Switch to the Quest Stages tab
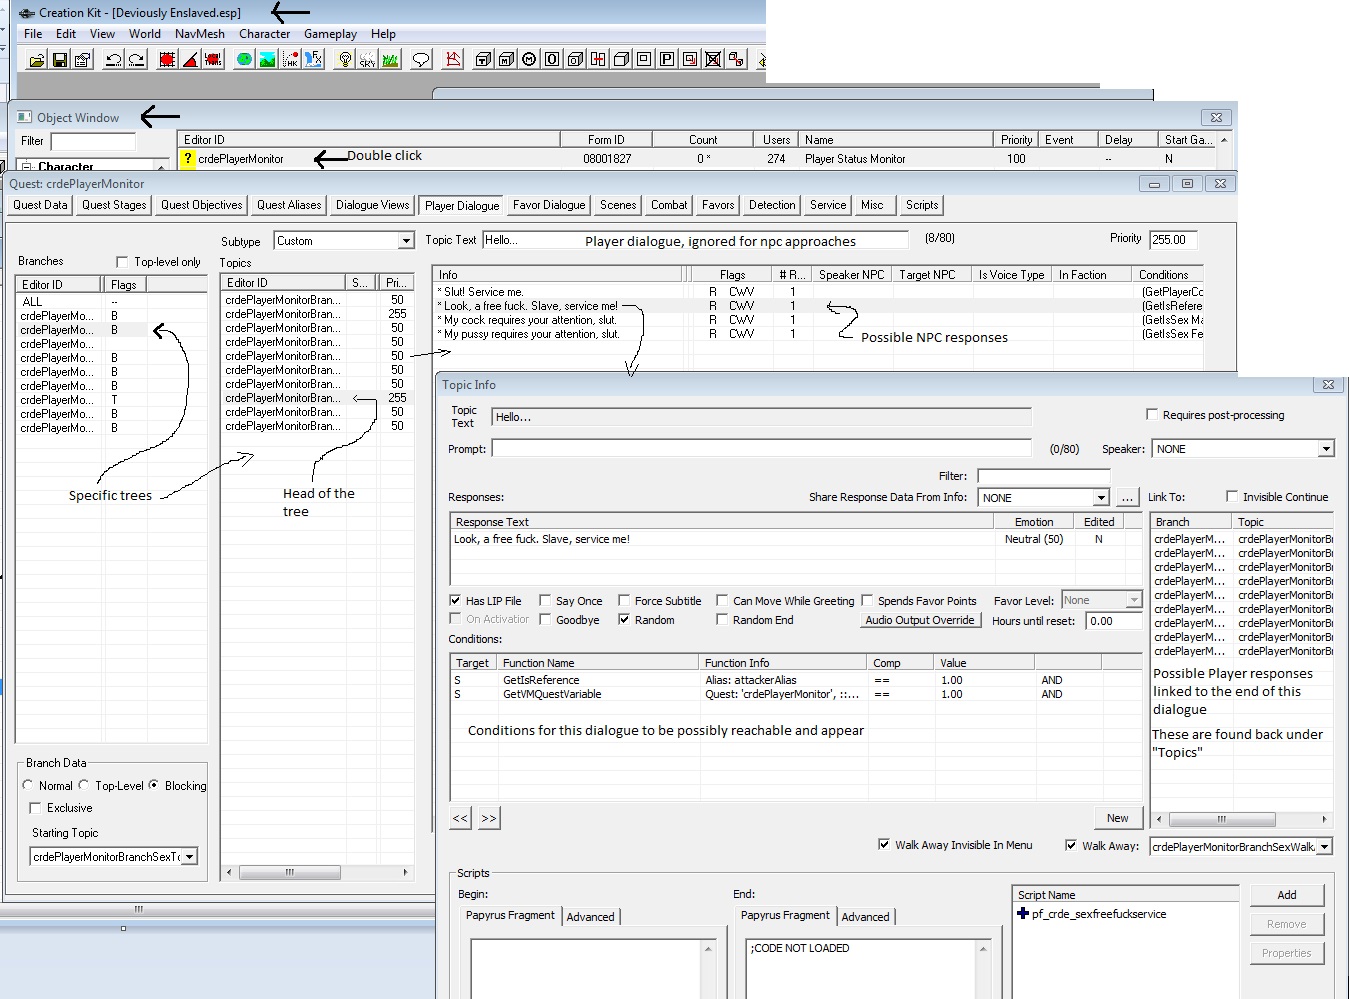The image size is (1349, 999). click(x=114, y=205)
